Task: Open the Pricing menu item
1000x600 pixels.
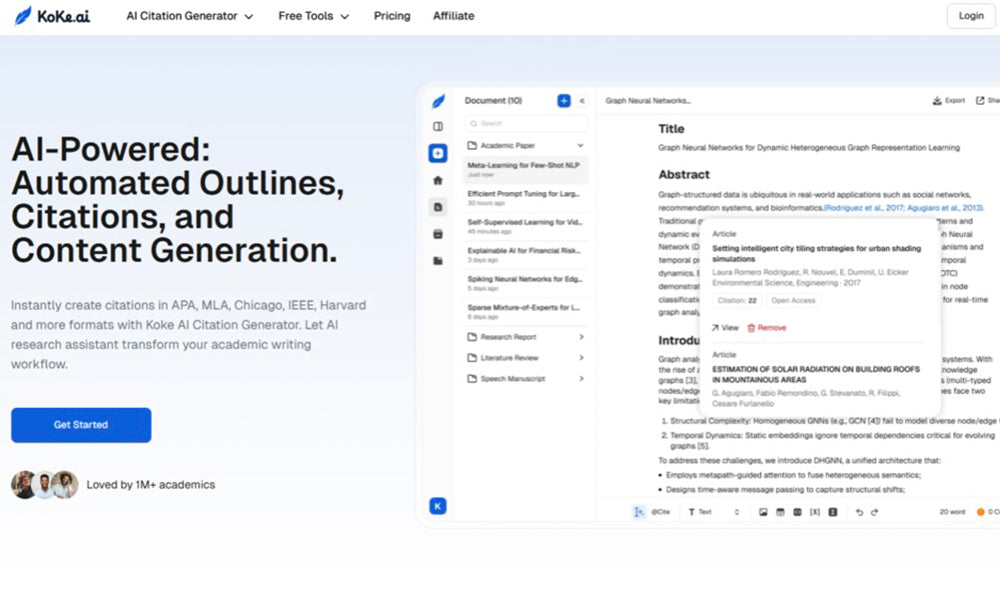Action: pos(391,16)
